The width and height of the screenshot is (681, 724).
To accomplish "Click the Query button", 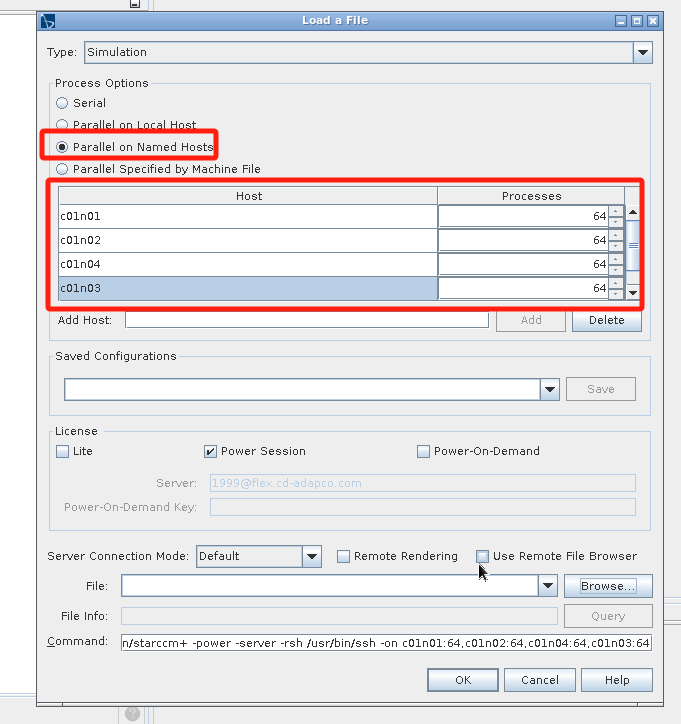I will pos(608,616).
